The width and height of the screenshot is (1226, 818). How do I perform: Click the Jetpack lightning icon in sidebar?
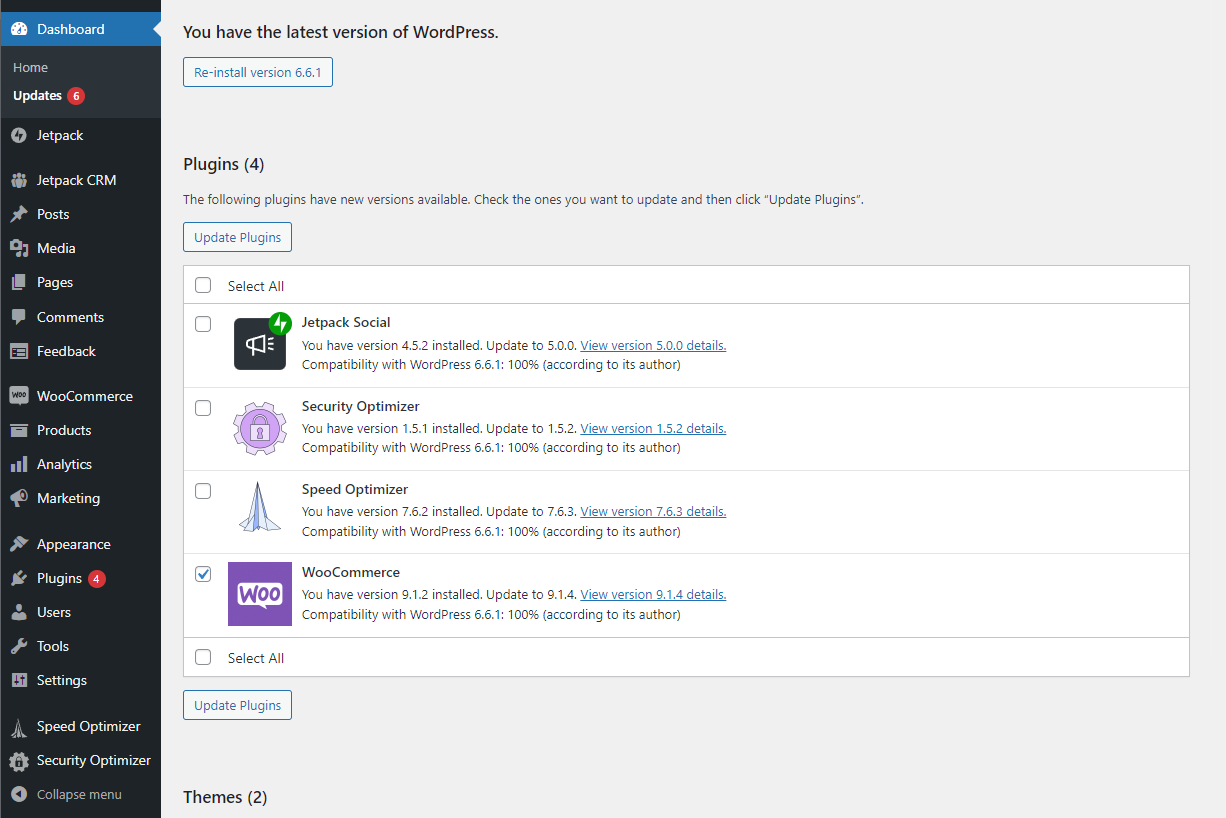pos(19,135)
